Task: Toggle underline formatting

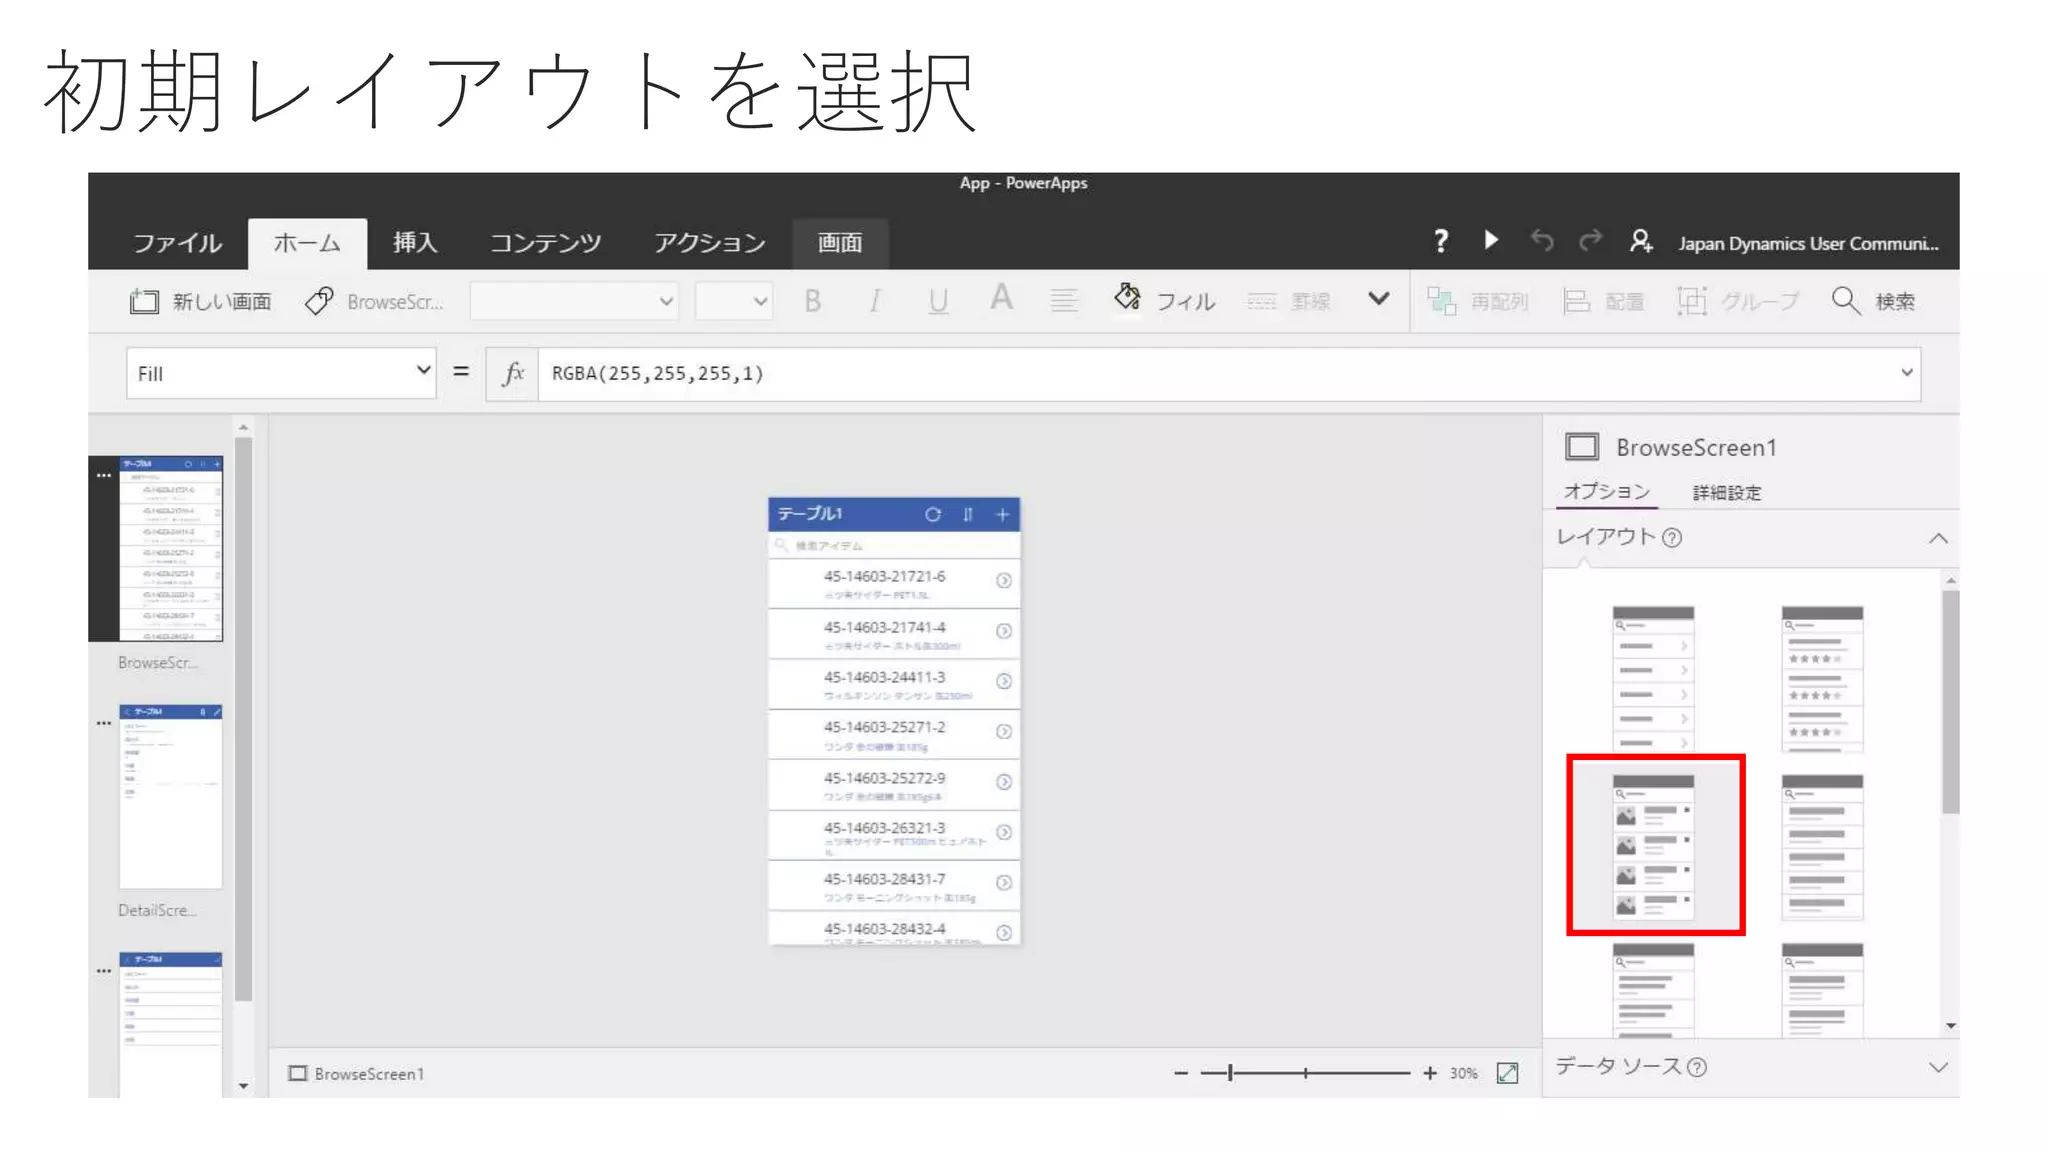Action: click(x=938, y=301)
